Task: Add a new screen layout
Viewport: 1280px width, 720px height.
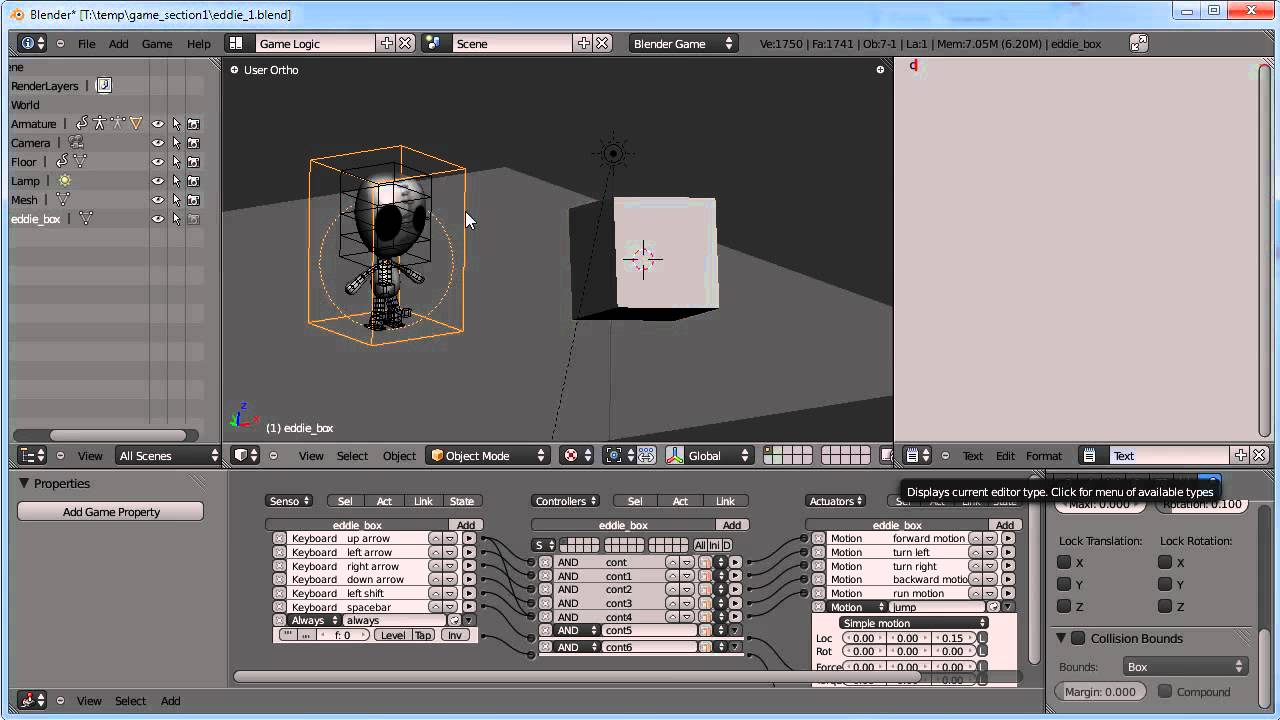Action: pos(386,43)
